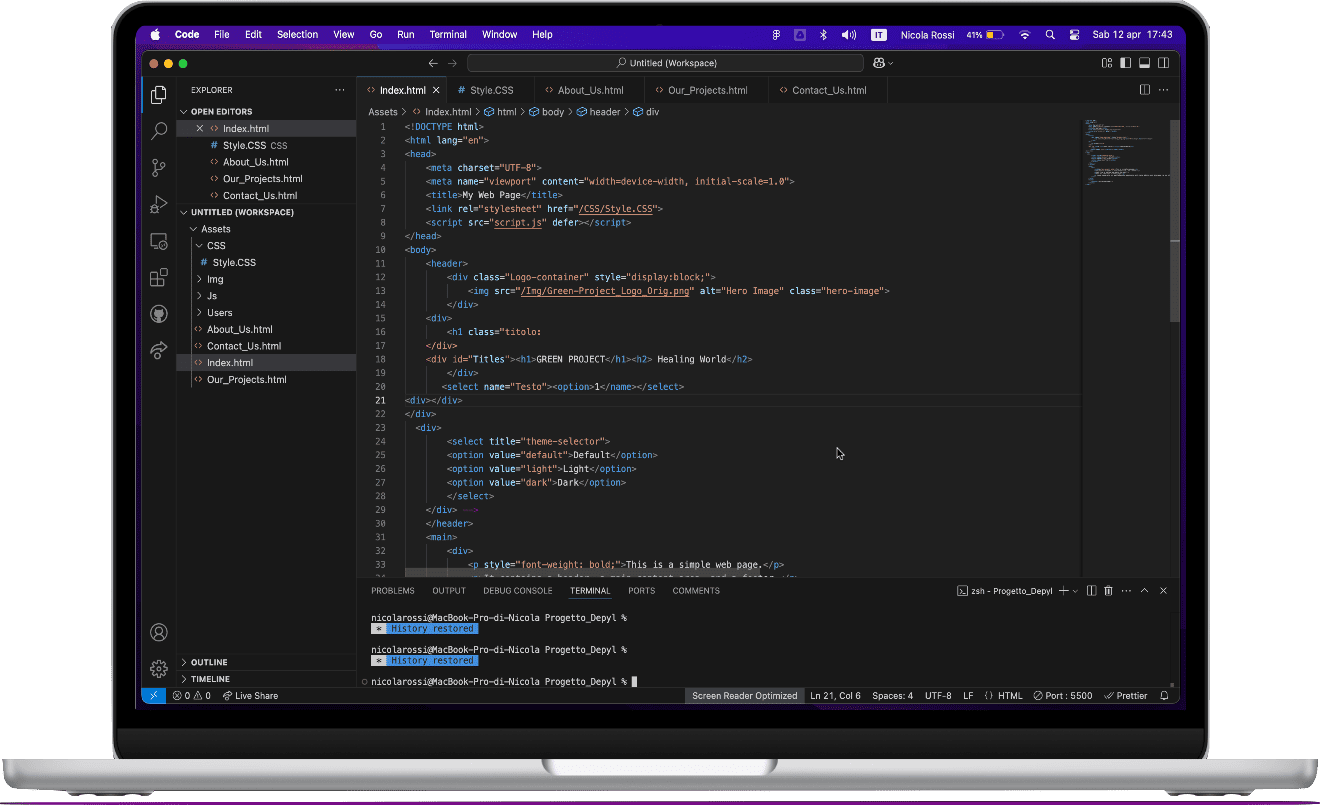This screenshot has height=805, width=1320.
Task: Split the terminal
Action: coord(1092,591)
